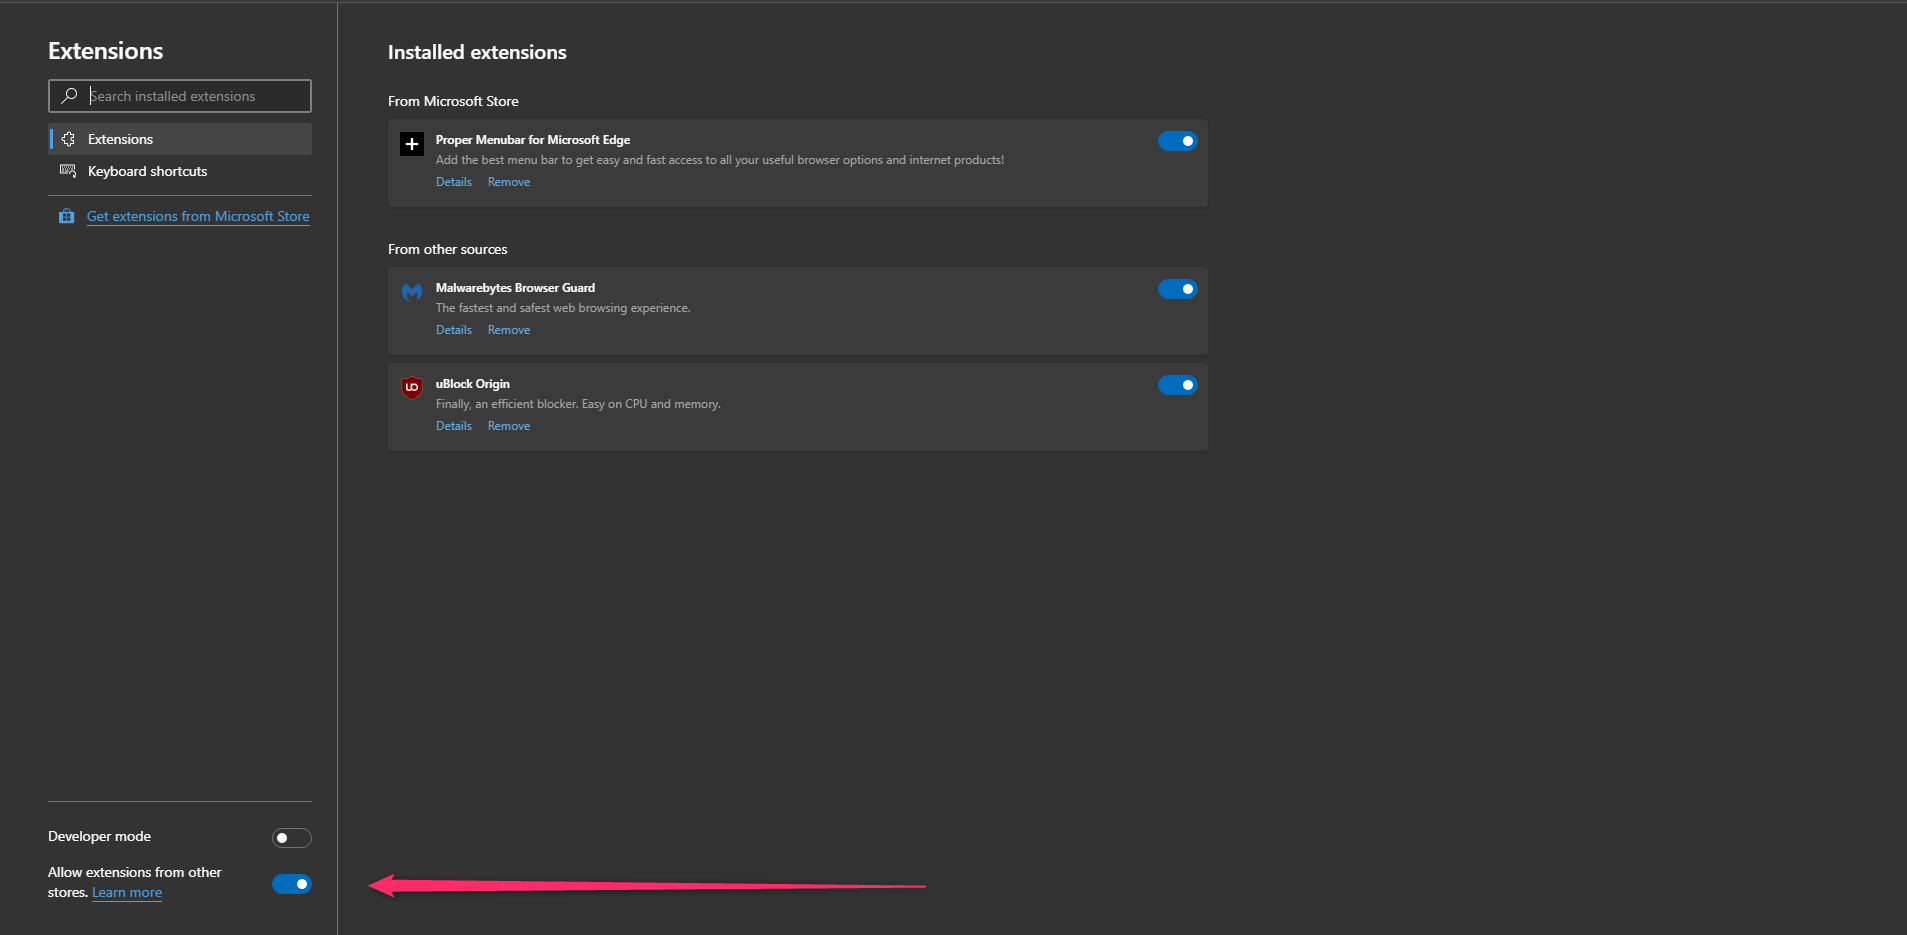Click 'Finally, an efficient blocker' description text
Viewport: 1907px width, 935px height.
pos(578,404)
